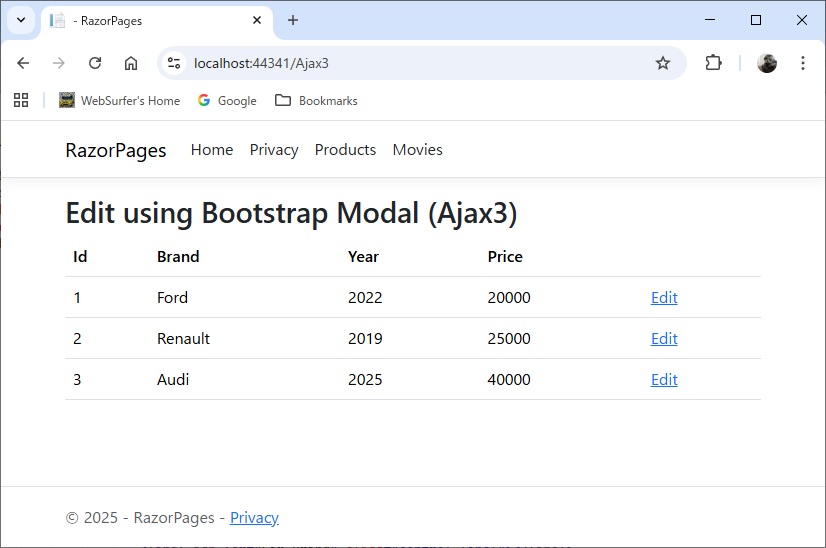Open the apps grid in bookmarks bar
This screenshot has height=548, width=826.
21,100
